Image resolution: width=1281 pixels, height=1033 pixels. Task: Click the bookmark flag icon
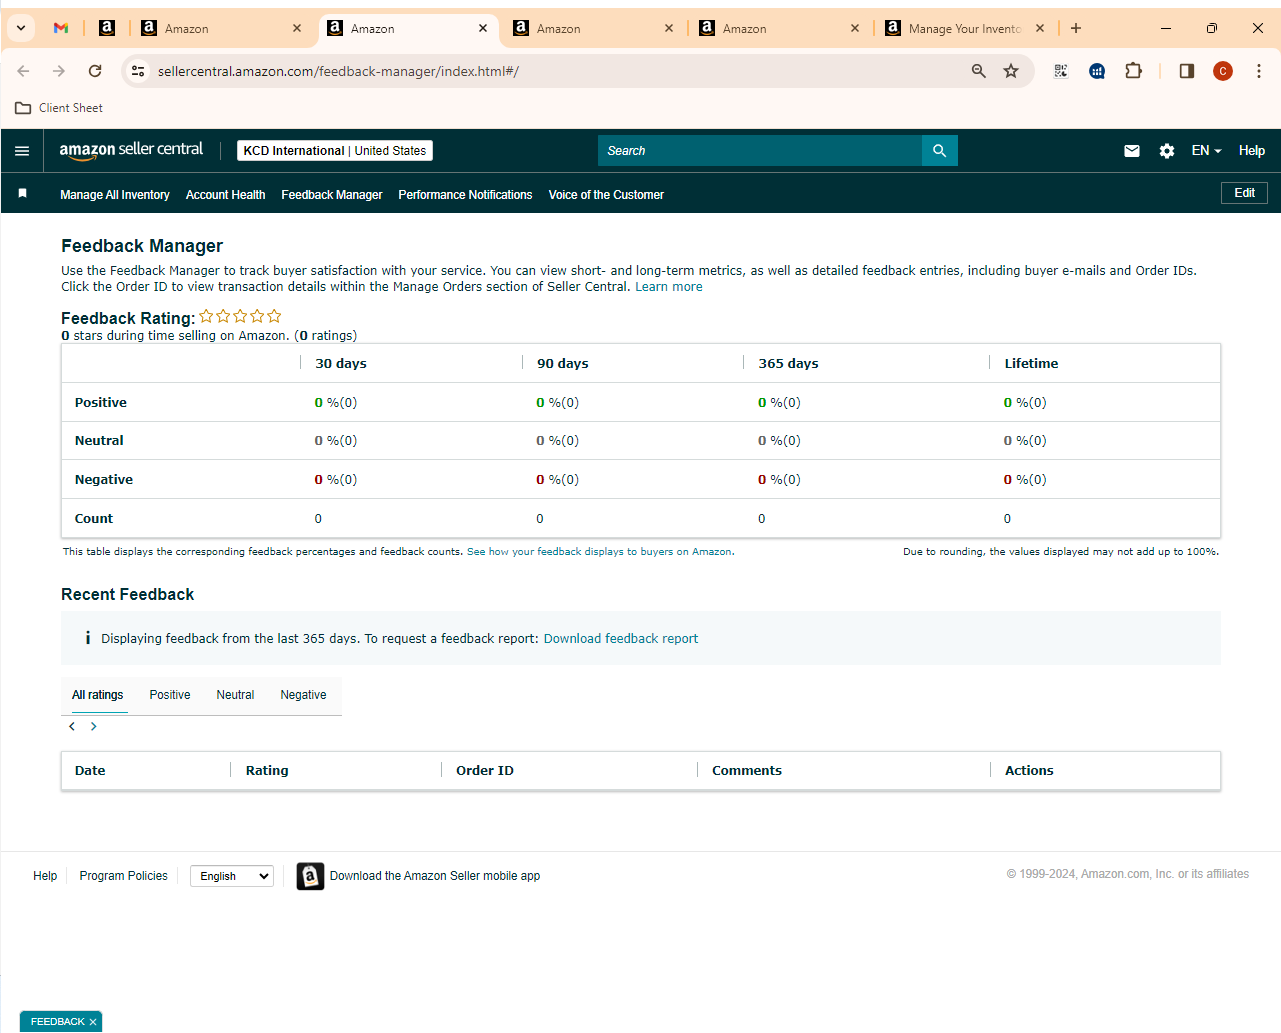(x=23, y=193)
